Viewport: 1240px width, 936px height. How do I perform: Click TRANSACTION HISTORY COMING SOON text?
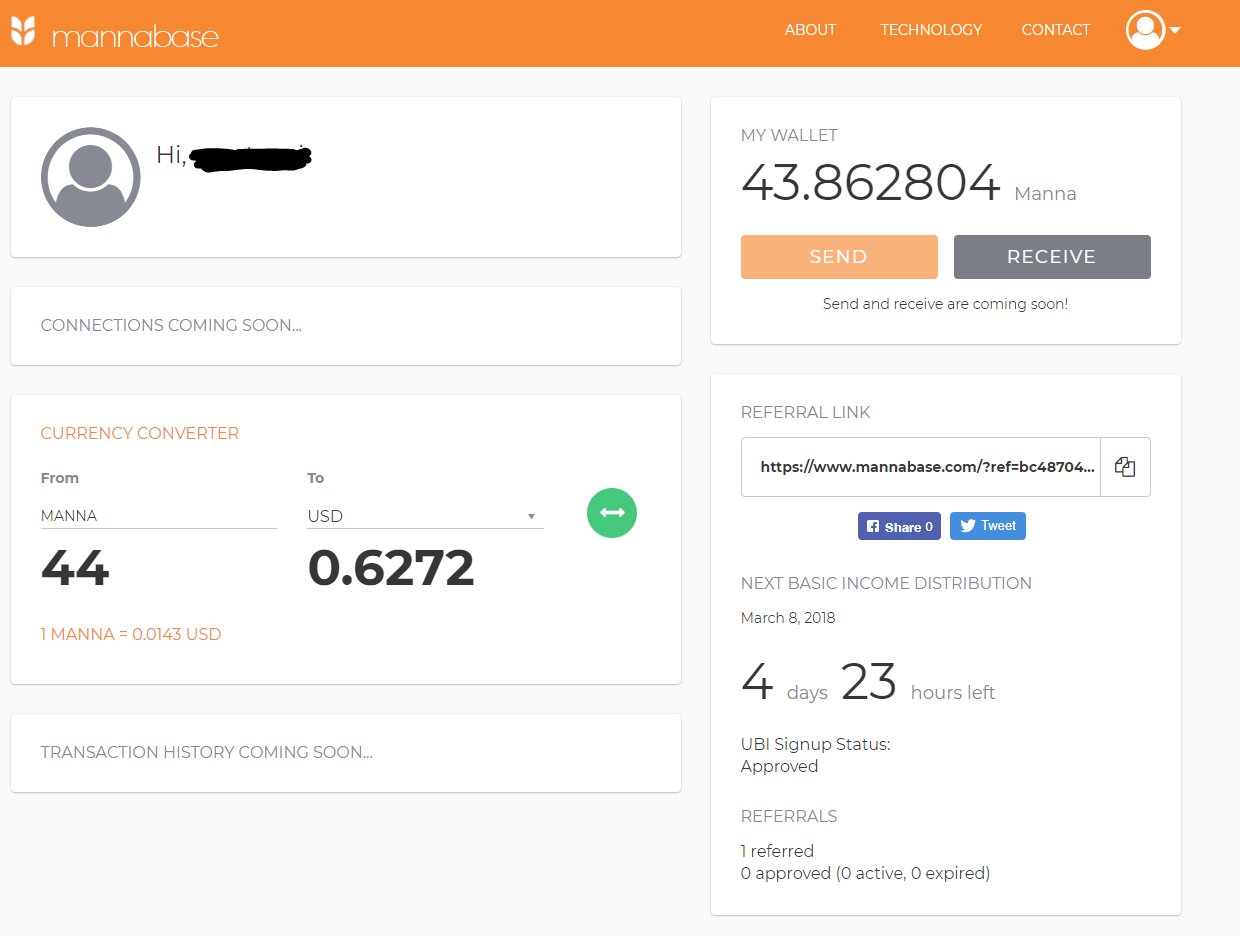click(x=207, y=752)
